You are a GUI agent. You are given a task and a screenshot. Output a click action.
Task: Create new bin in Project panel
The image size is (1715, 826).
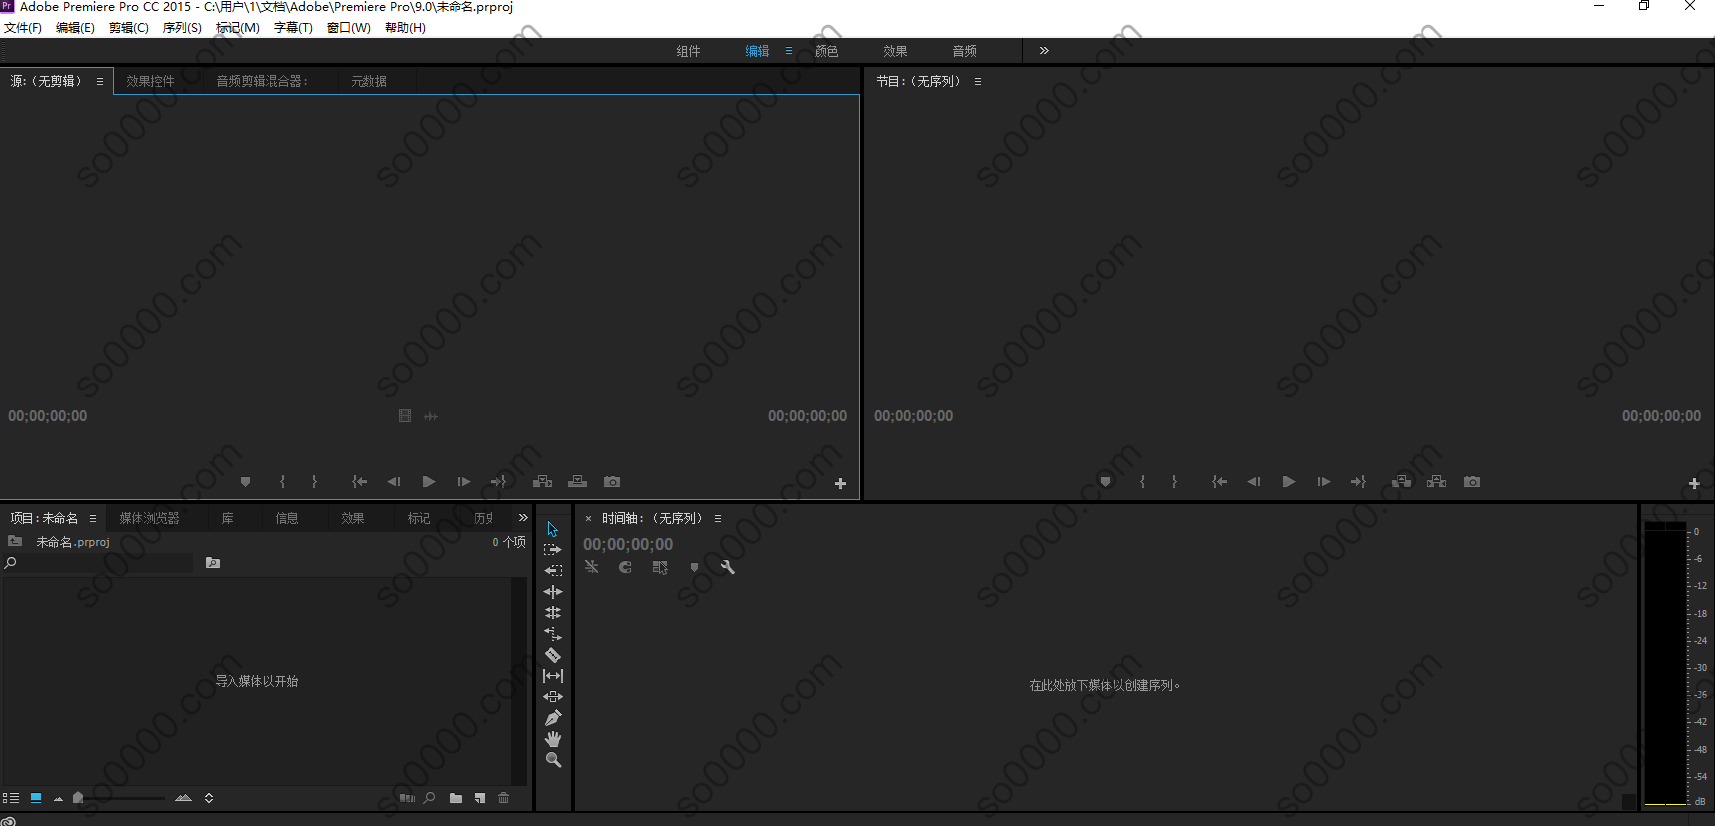(456, 798)
